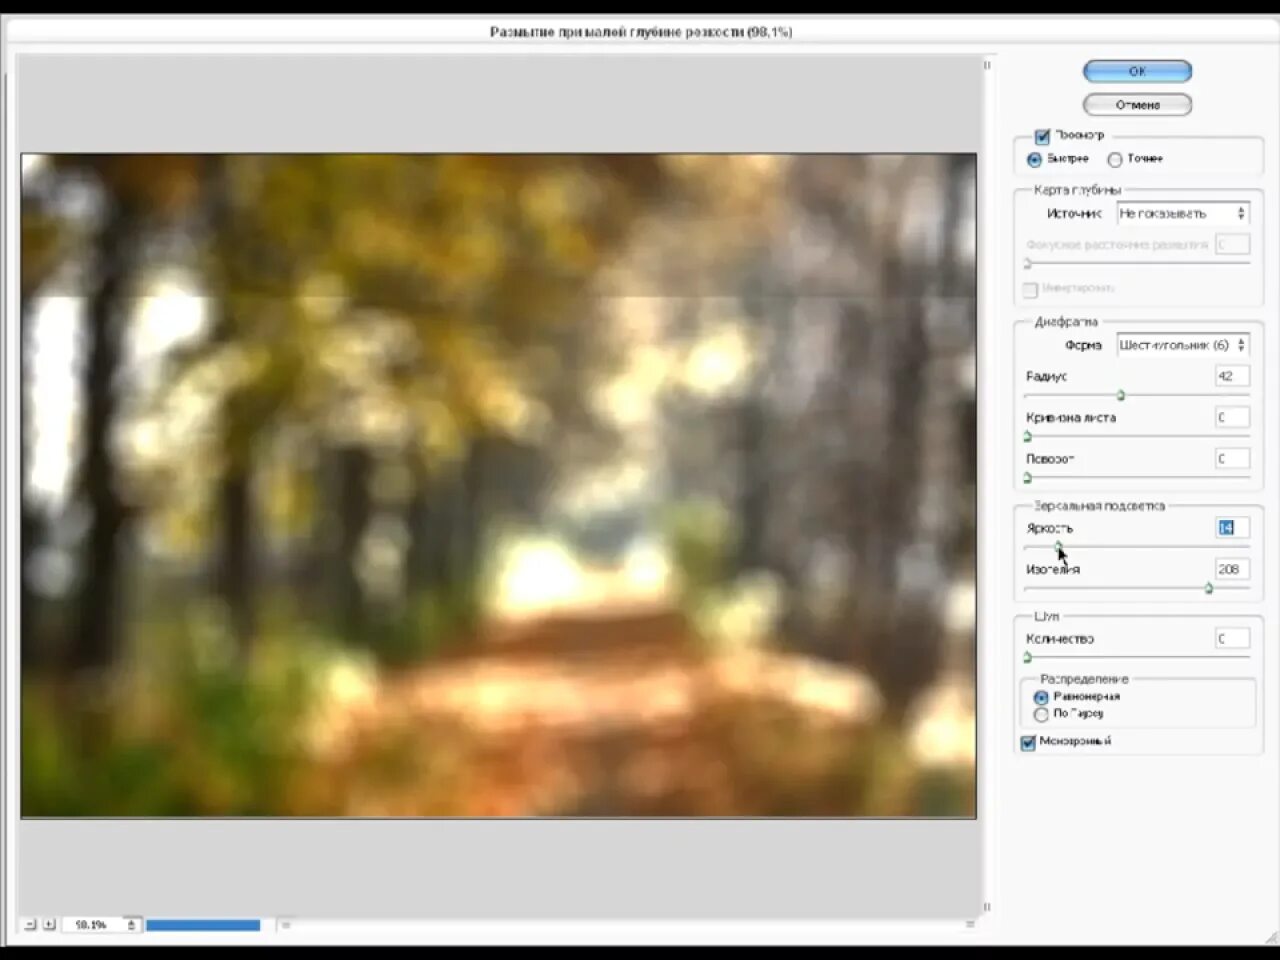Click the Изогелия value field showing 208
Image resolution: width=1280 pixels, height=960 pixels.
click(x=1232, y=569)
